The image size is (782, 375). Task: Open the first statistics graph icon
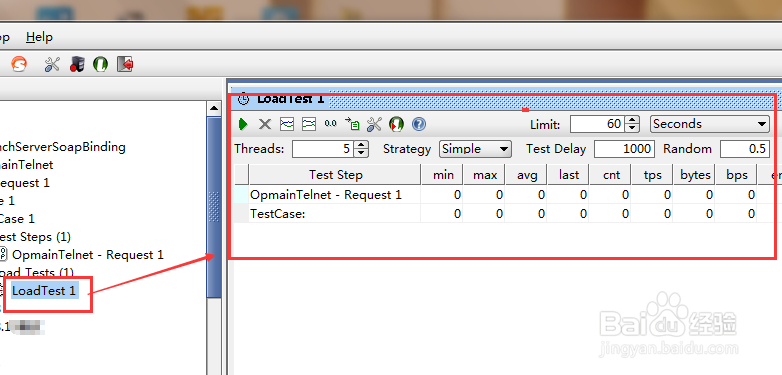tap(287, 124)
